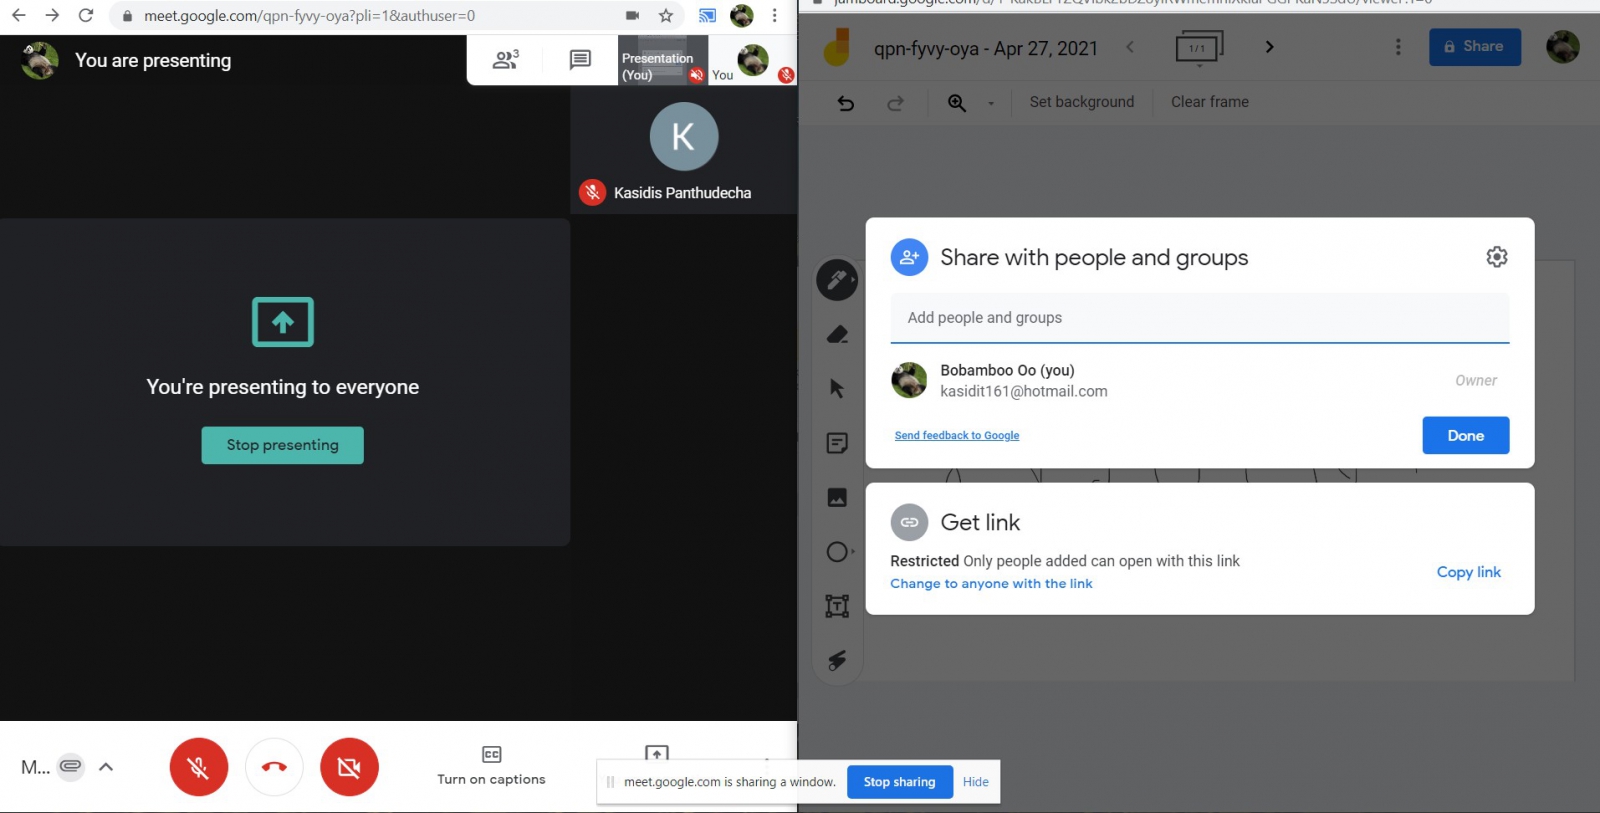1600x813 pixels.
Task: Click Stop sharing in the sharing bar
Action: click(x=899, y=782)
